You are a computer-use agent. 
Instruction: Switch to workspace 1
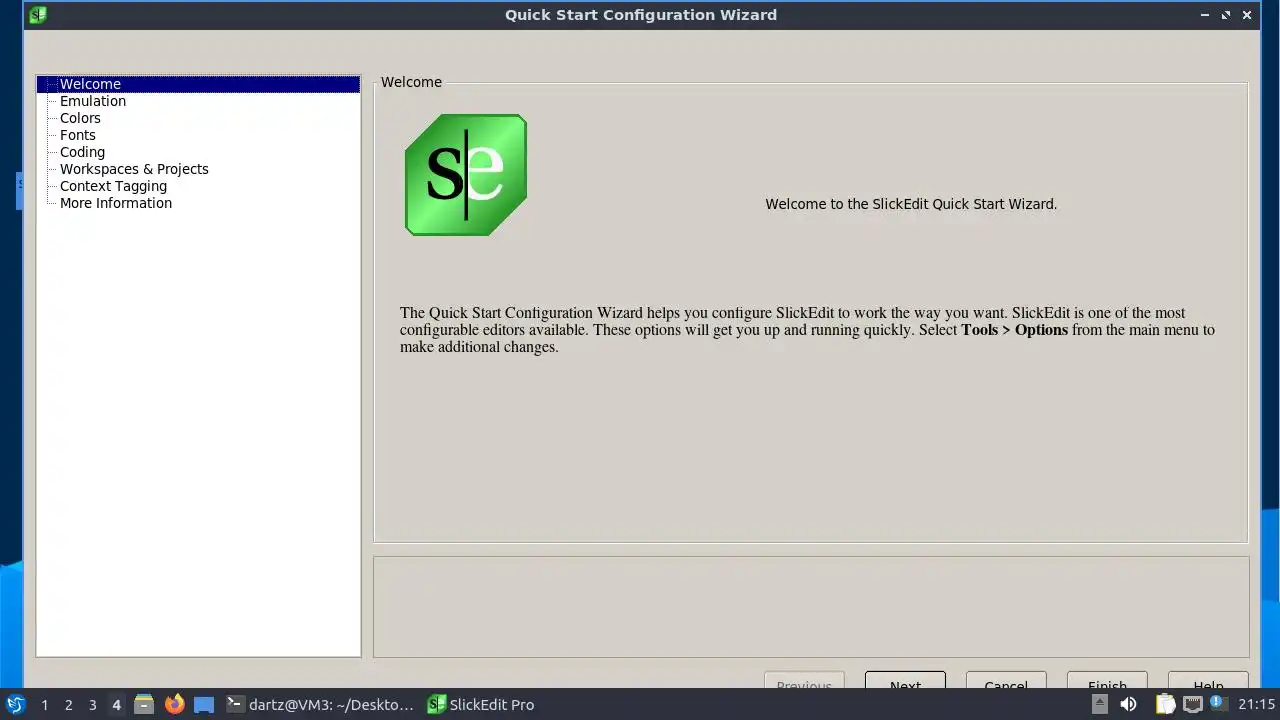[x=44, y=705]
